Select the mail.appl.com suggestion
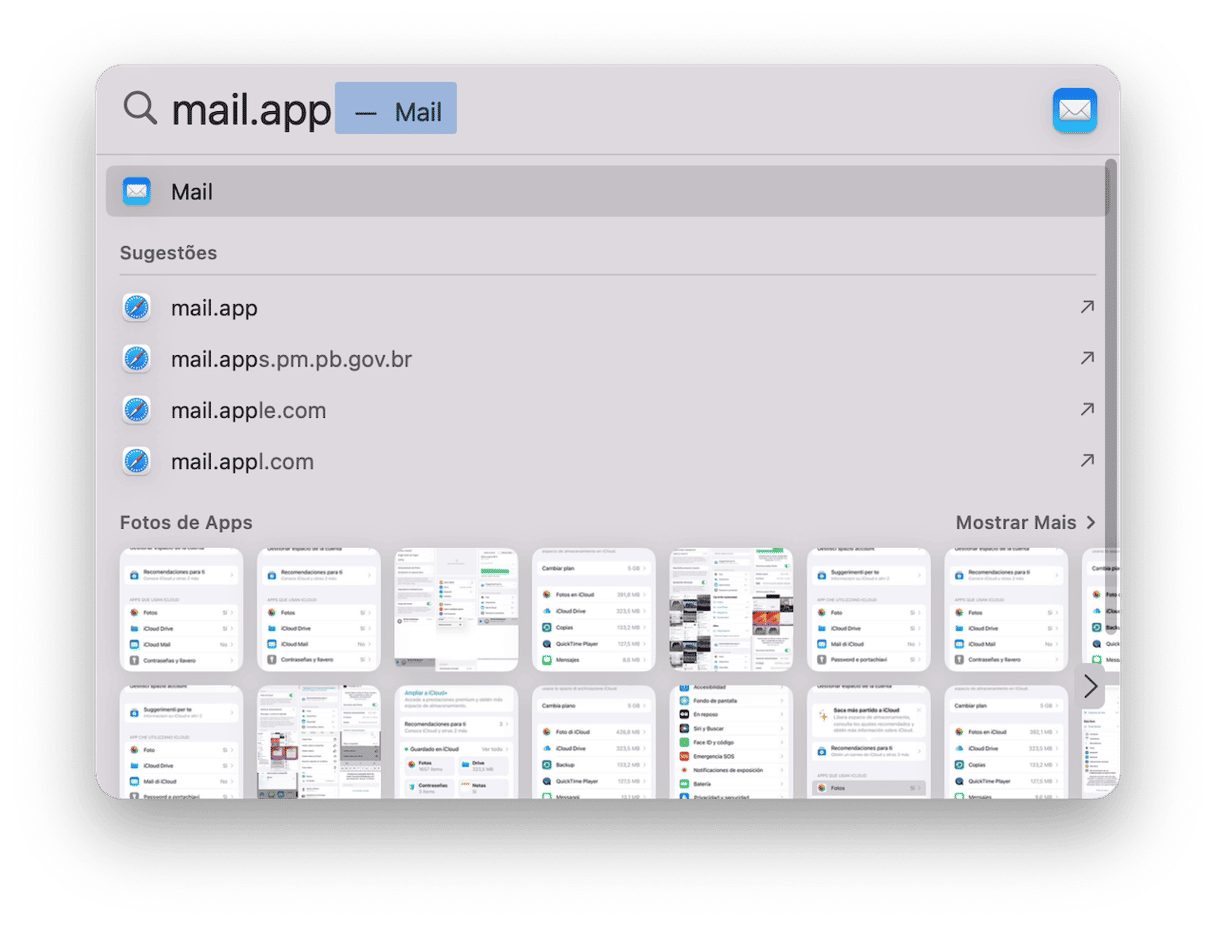Image resolution: width=1216 pixels, height=925 pixels. 607,461
